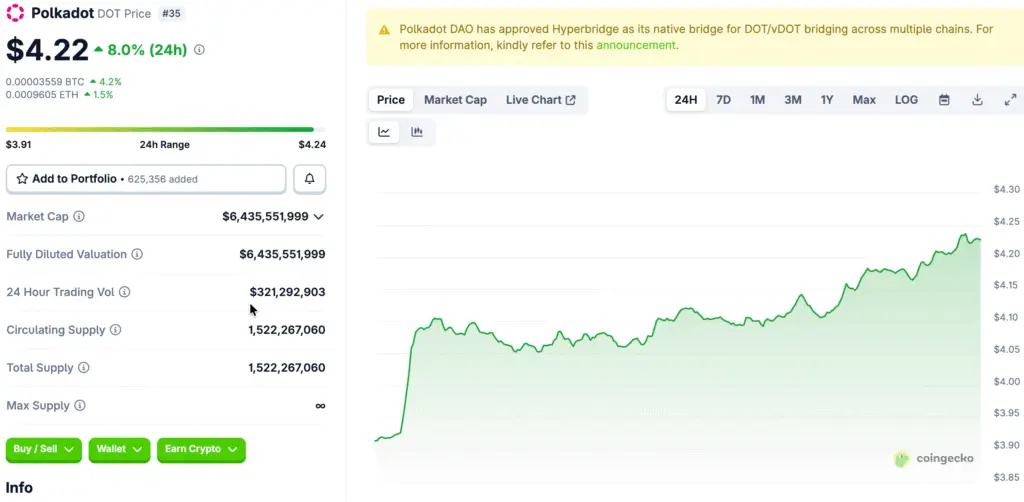1024x502 pixels.
Task: Download the chart data
Action: pyautogui.click(x=977, y=100)
